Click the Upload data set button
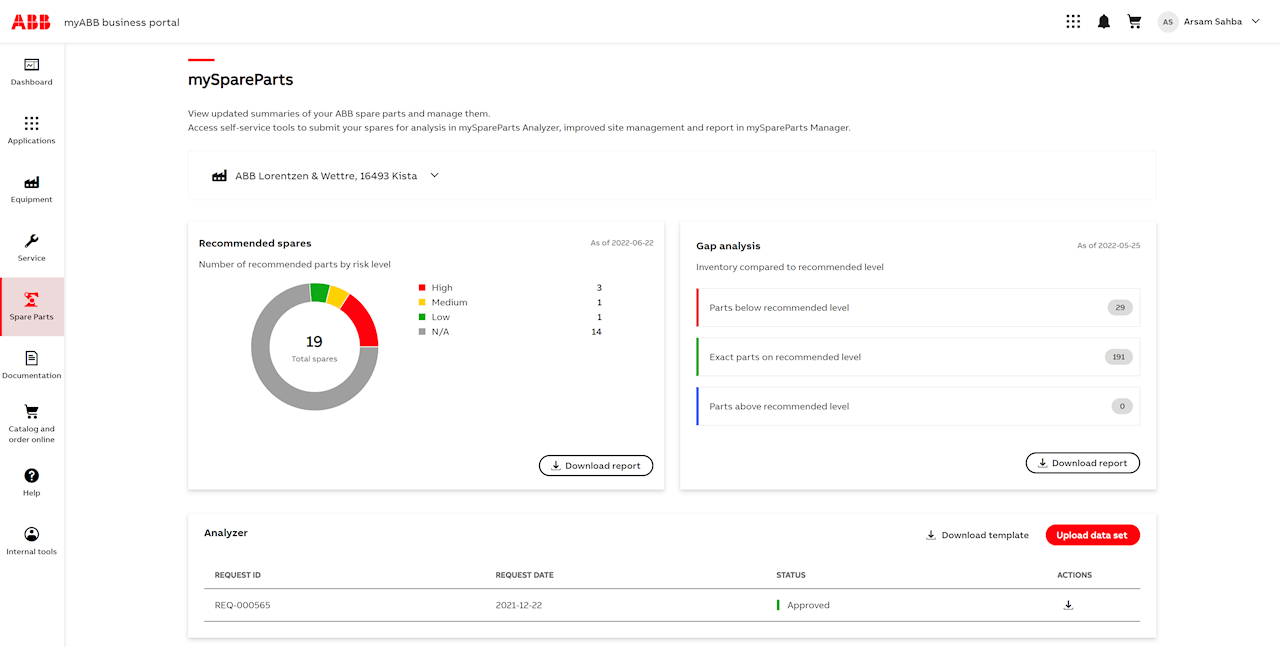 [1092, 535]
